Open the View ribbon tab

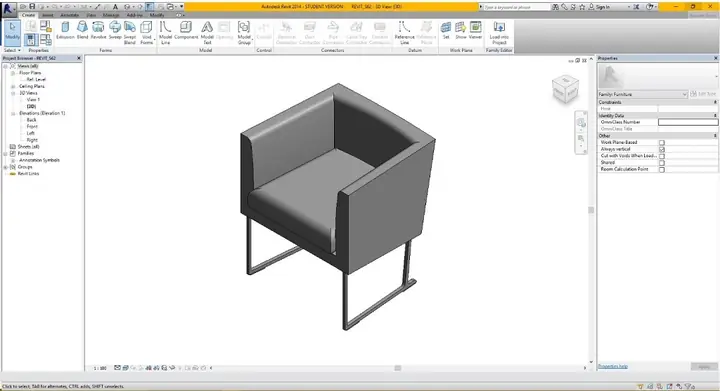tap(91, 15)
